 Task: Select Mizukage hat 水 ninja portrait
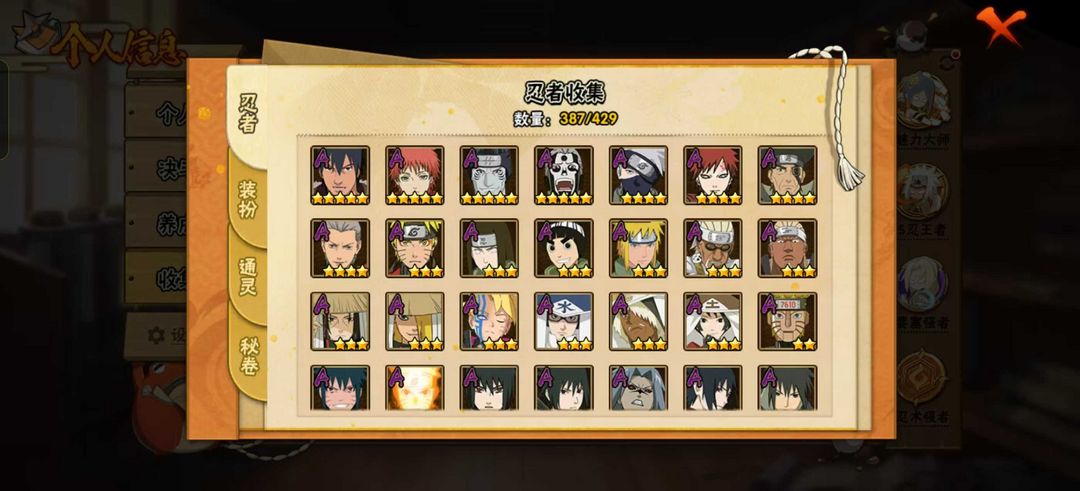point(563,321)
